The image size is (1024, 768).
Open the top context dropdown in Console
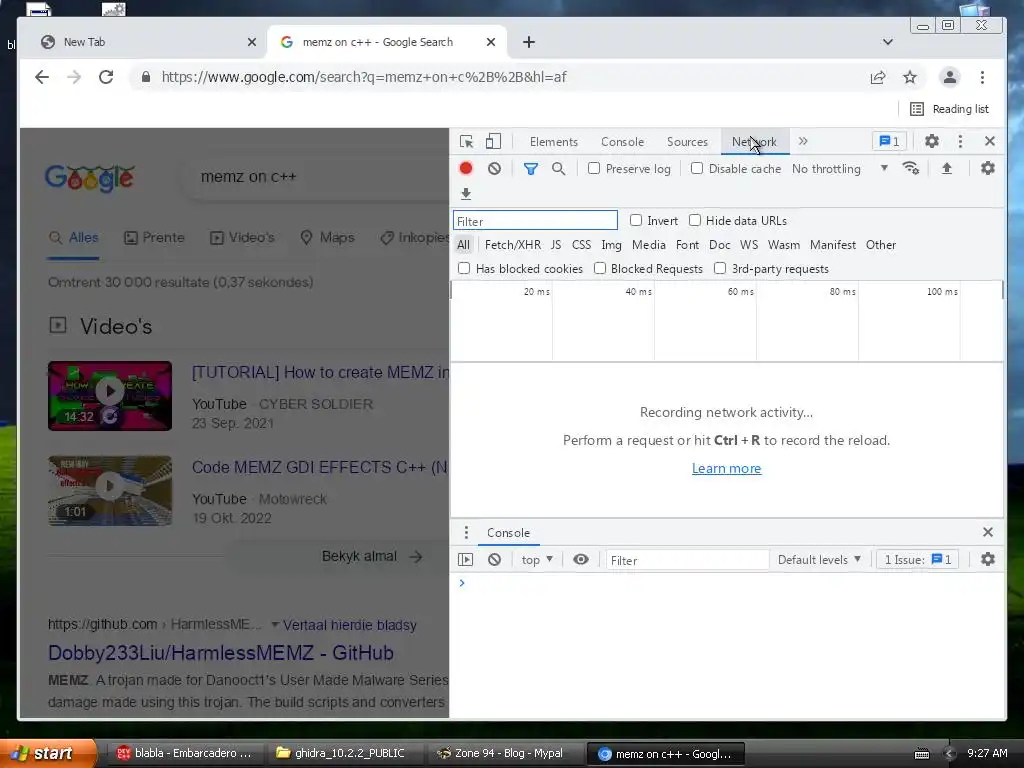(x=537, y=560)
